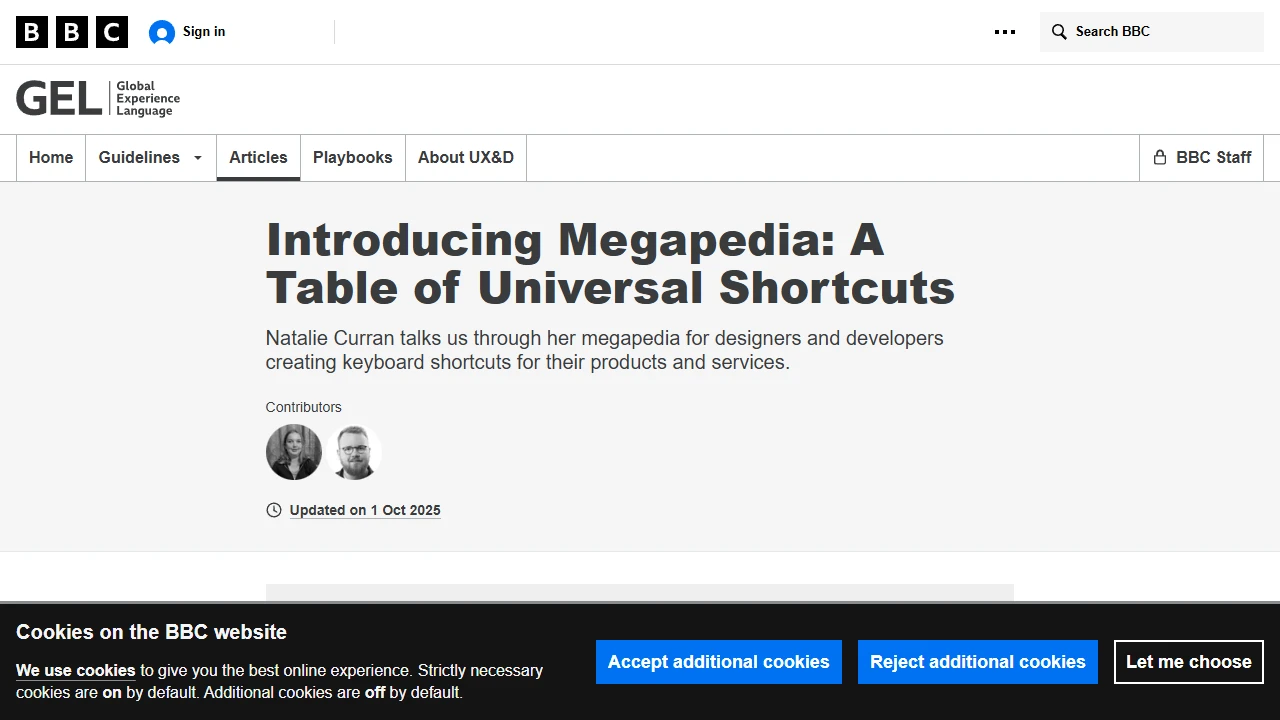Viewport: 1280px width, 720px height.
Task: Click the clock icon next to the date
Action: click(273, 510)
